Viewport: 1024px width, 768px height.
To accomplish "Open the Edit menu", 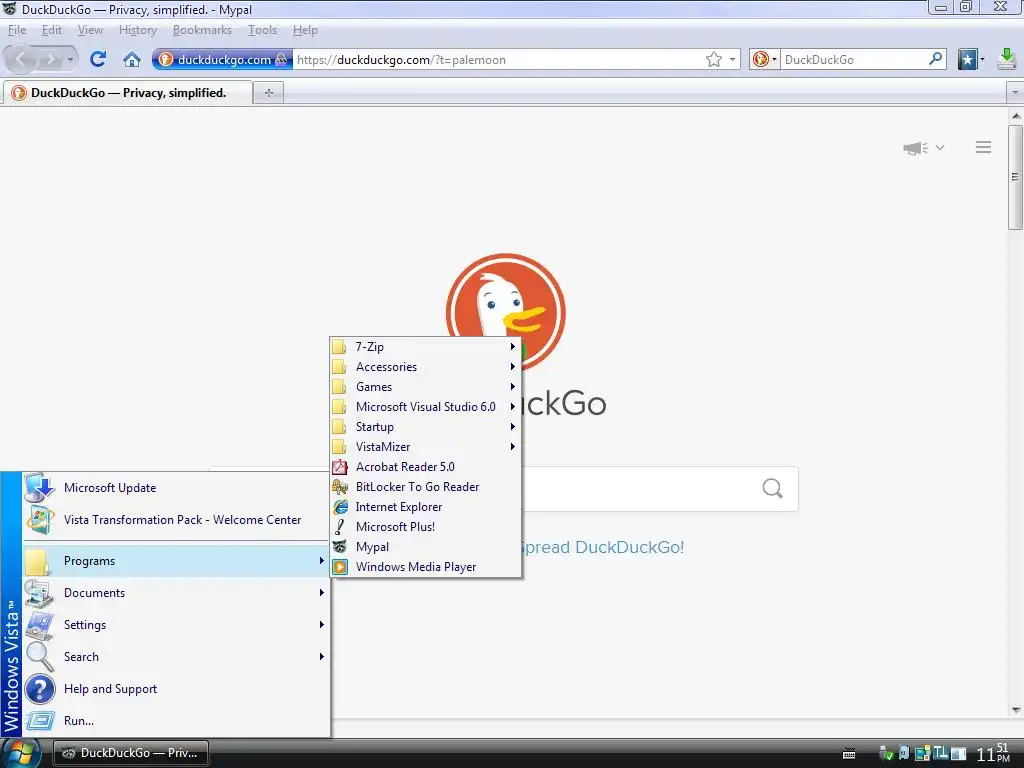I will pyautogui.click(x=52, y=30).
